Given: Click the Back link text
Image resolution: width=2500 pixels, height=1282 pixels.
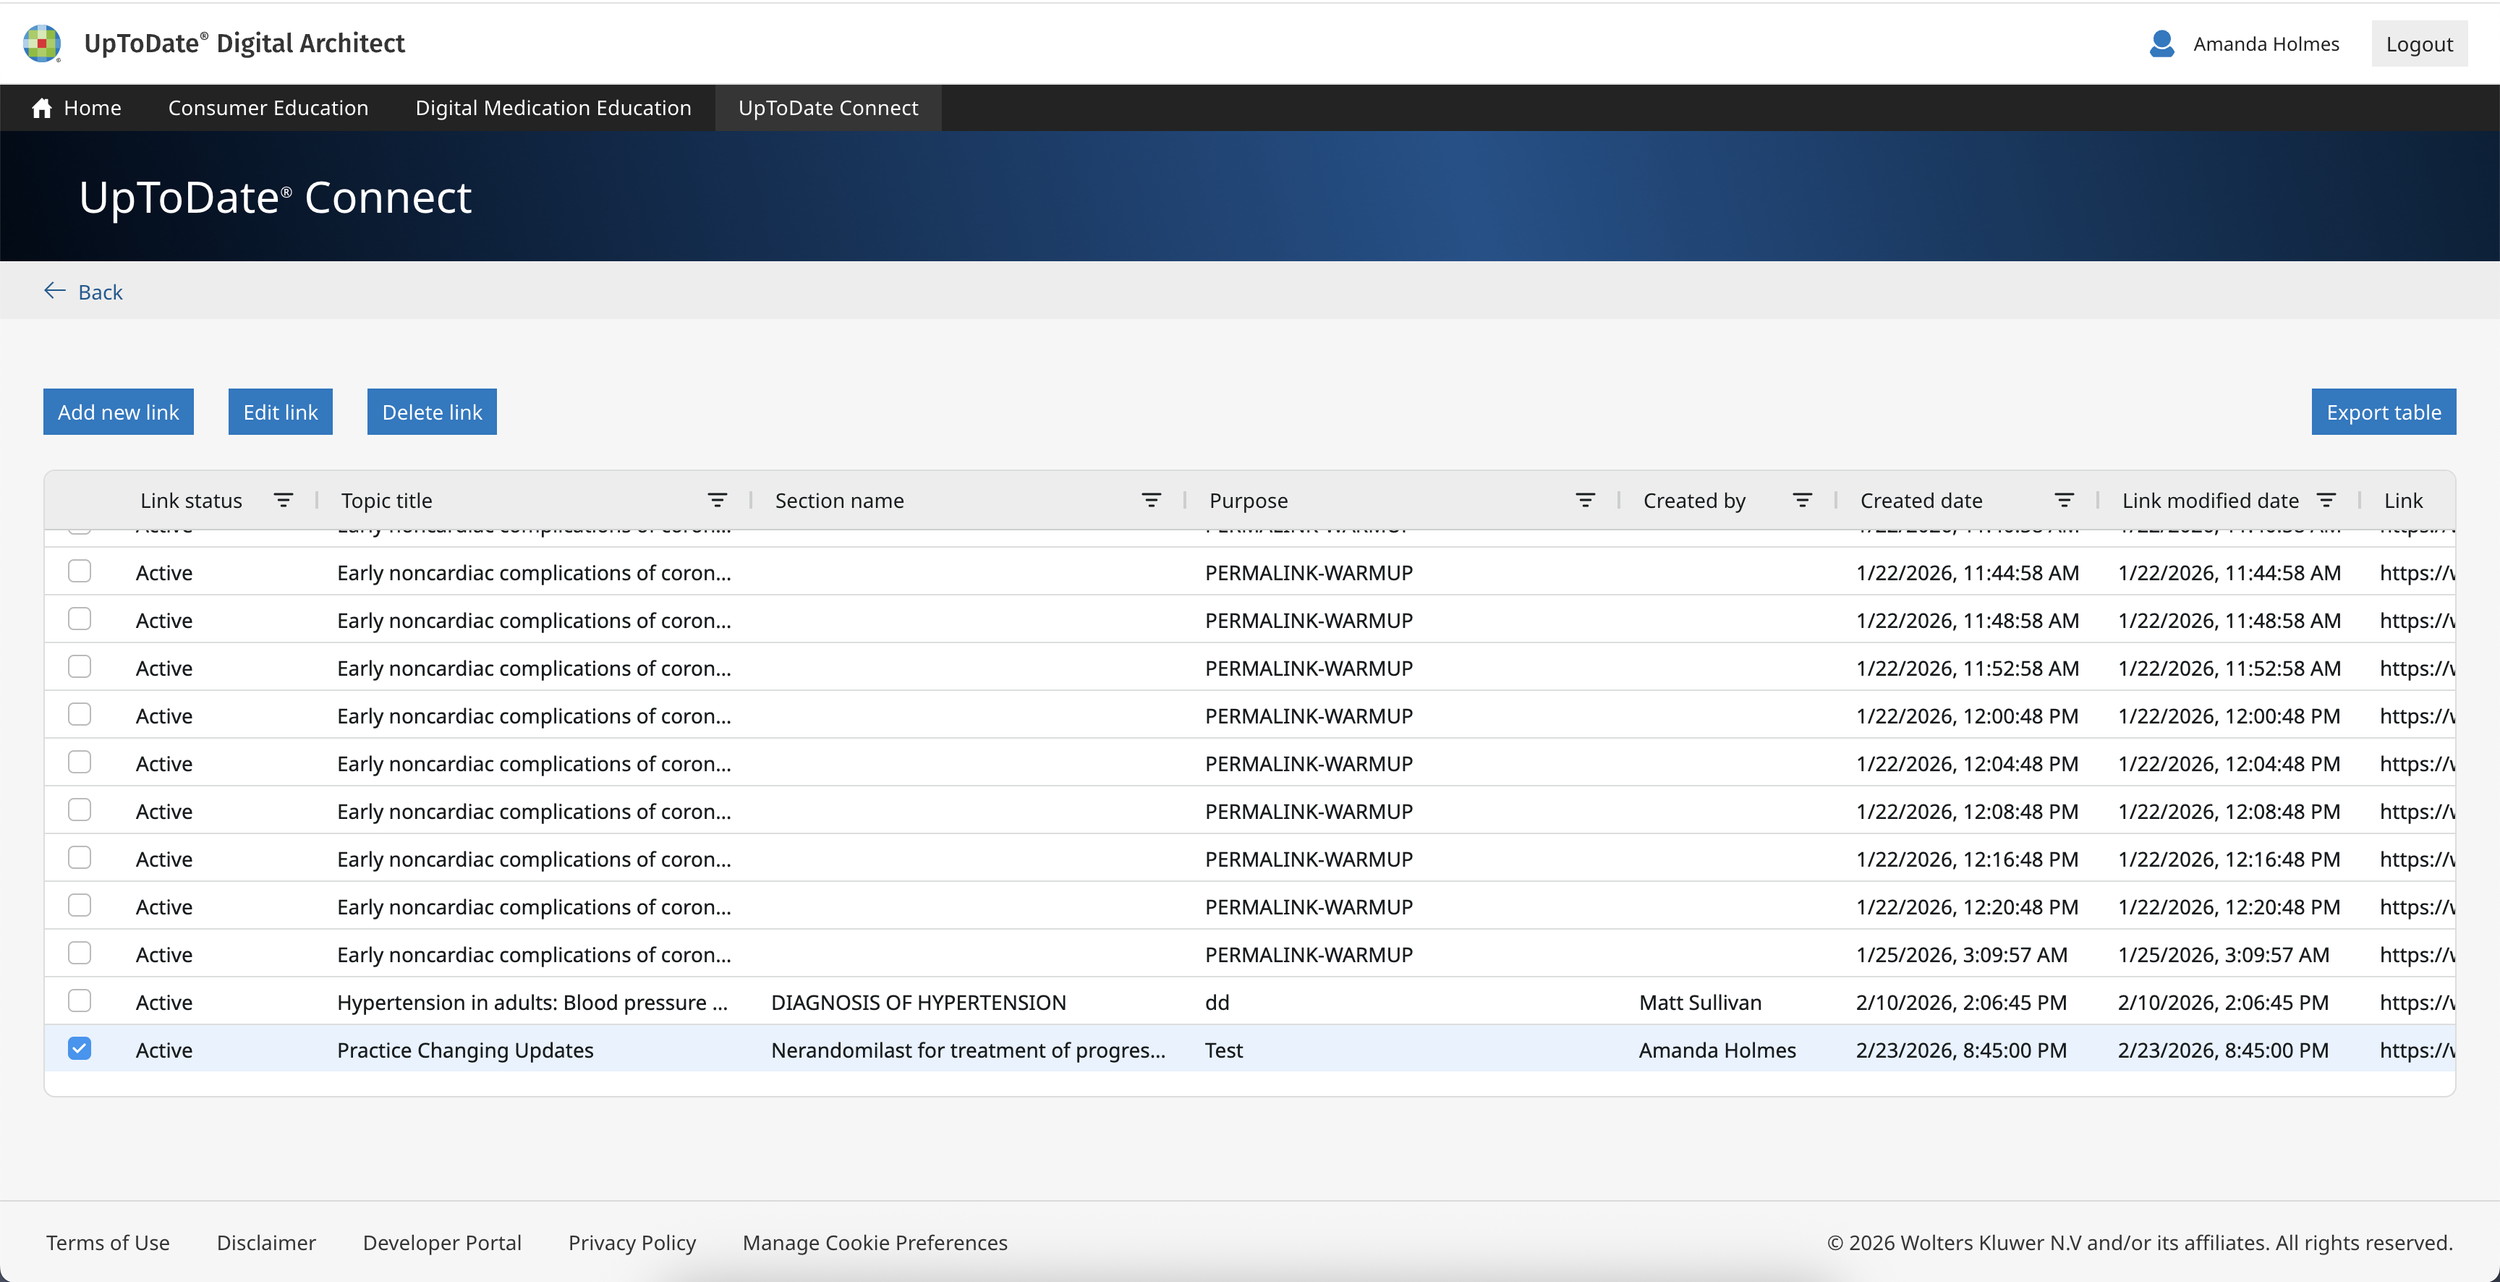Looking at the screenshot, I should point(100,292).
